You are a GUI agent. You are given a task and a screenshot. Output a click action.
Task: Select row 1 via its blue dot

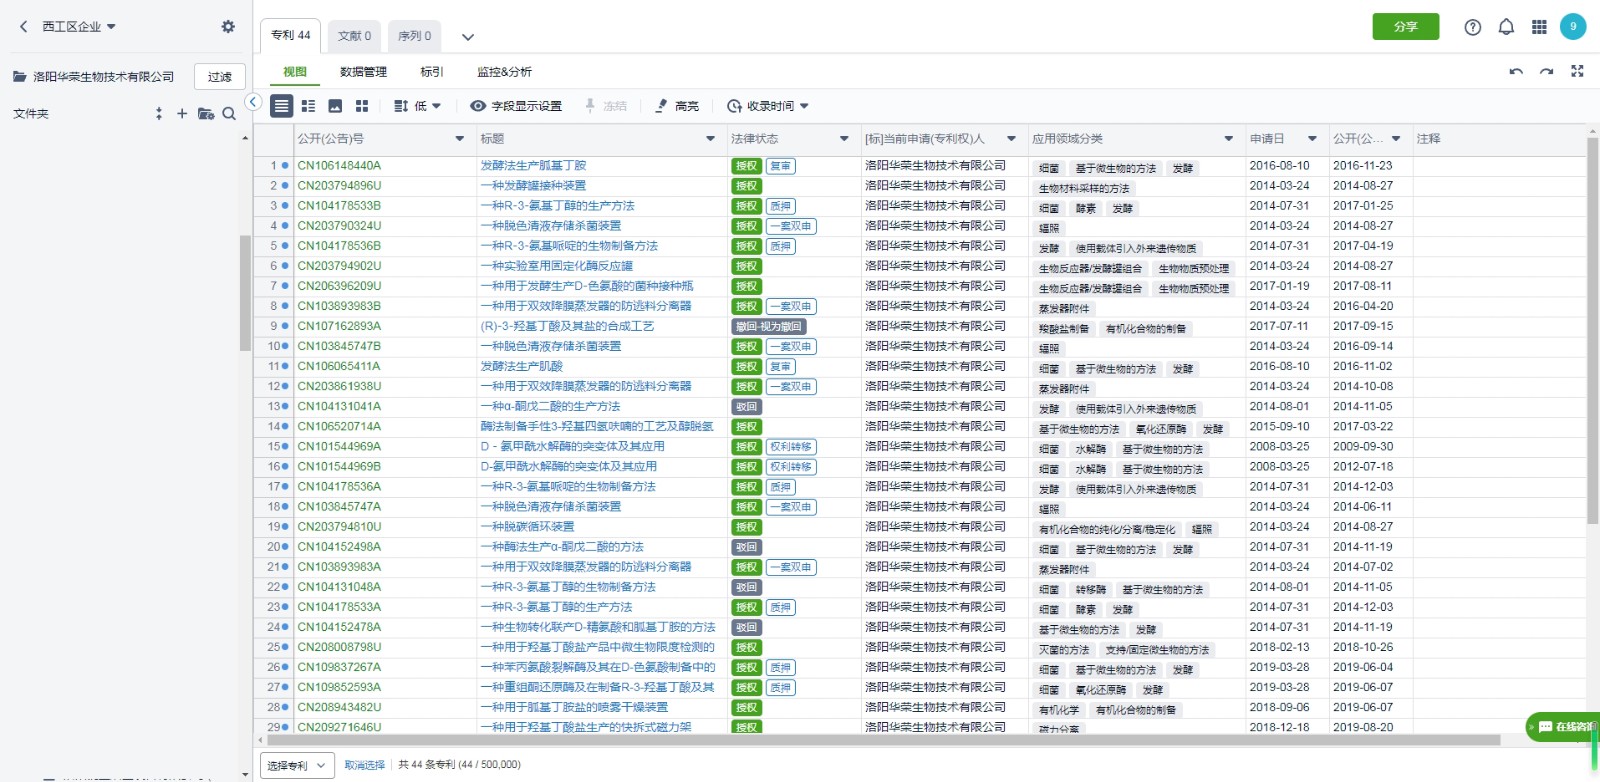point(285,166)
